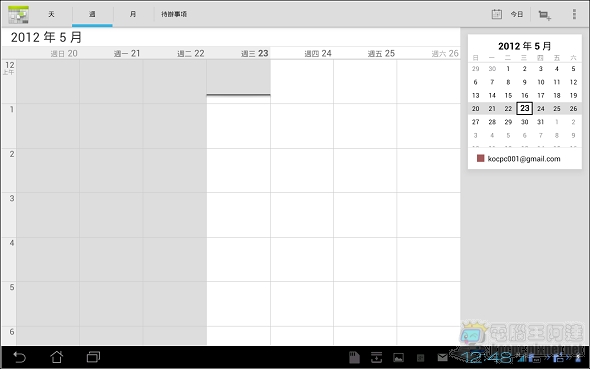Screen dimensions: 590x369
Task: Open the Calendar app icon
Action: [x=18, y=14]
